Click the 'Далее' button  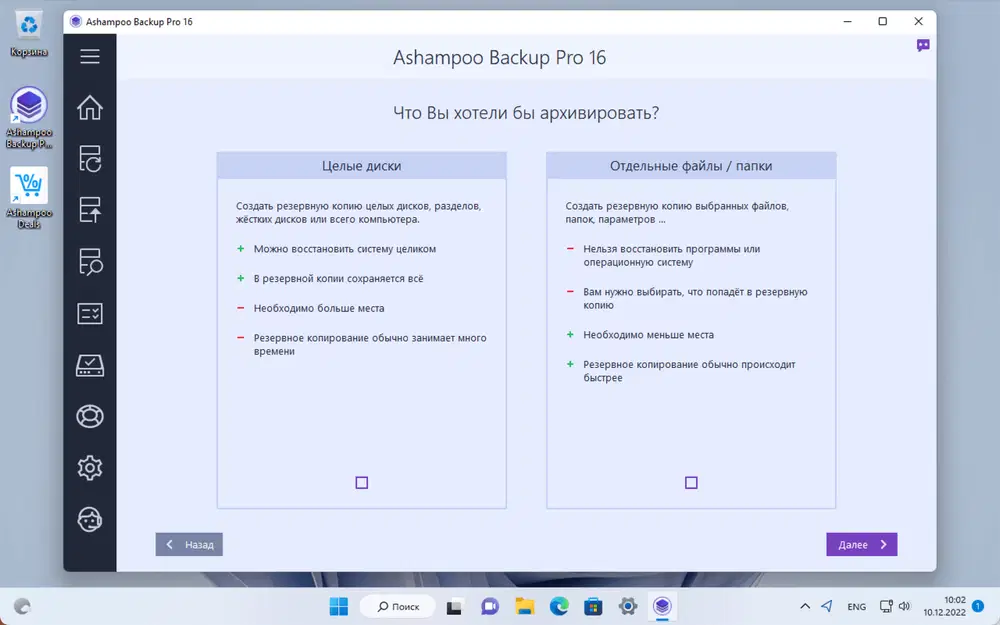(x=862, y=545)
